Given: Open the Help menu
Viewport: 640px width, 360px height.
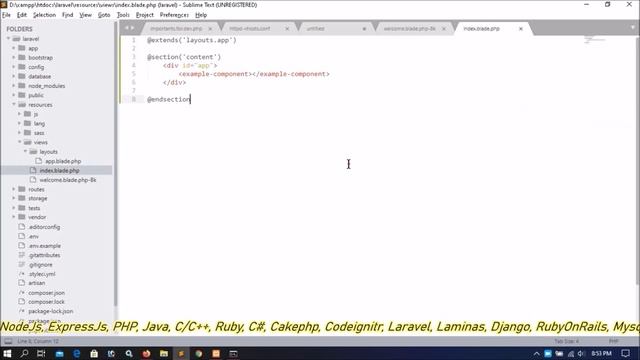Looking at the screenshot, I should pyautogui.click(x=201, y=15).
